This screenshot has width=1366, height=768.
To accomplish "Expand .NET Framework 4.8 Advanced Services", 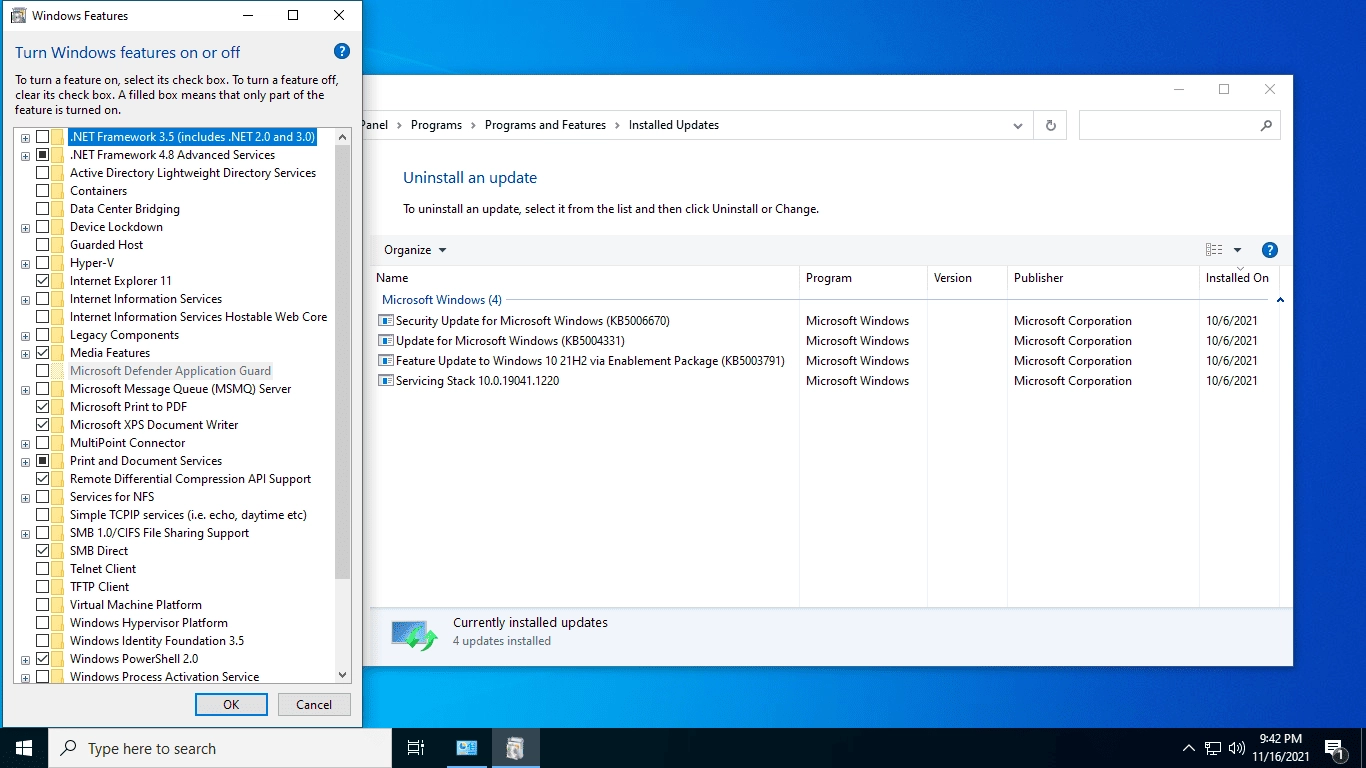I will (x=25, y=155).
